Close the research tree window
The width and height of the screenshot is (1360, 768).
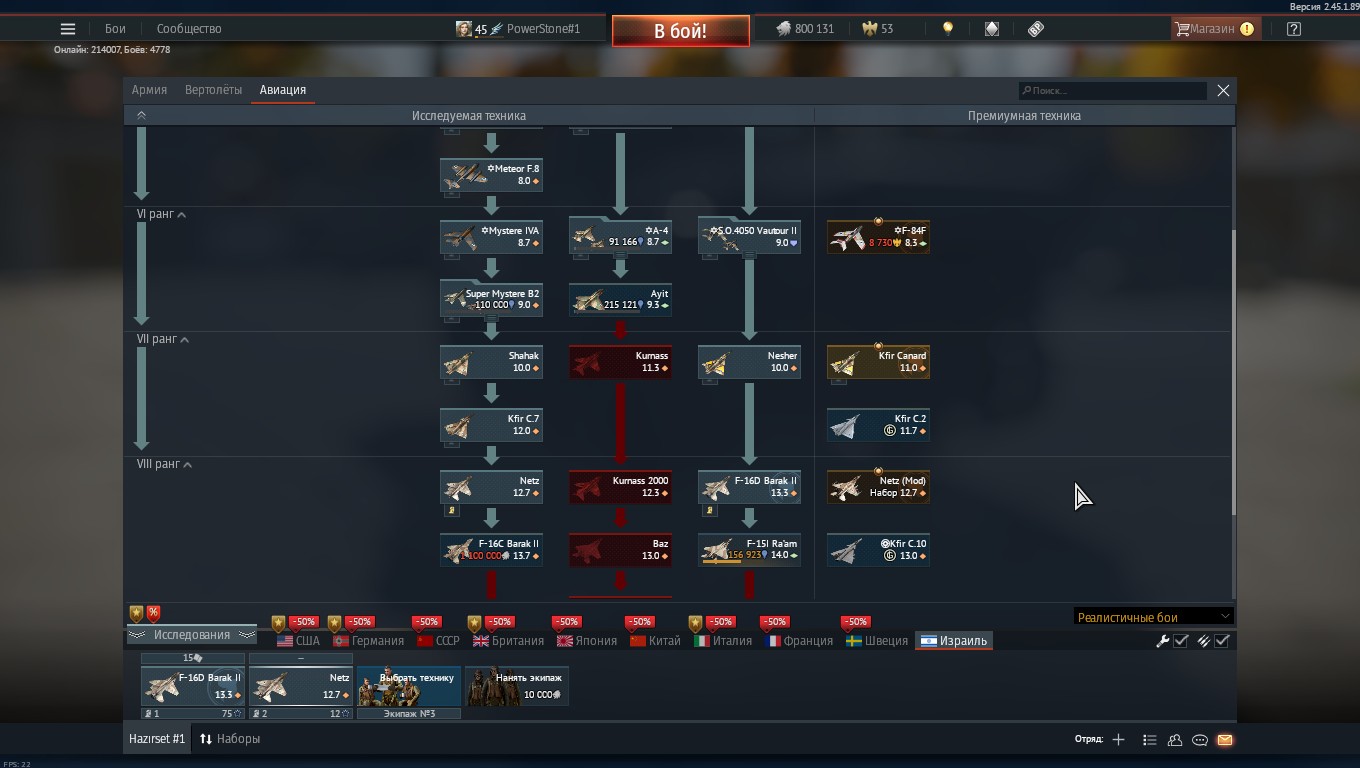[x=1223, y=90]
